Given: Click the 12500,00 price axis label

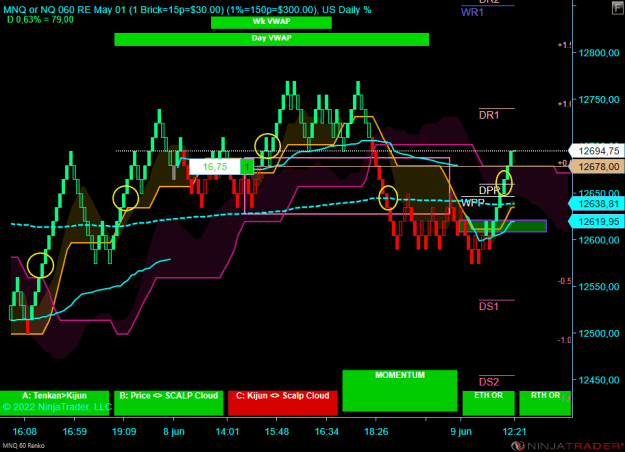Looking at the screenshot, I should coord(599,334).
